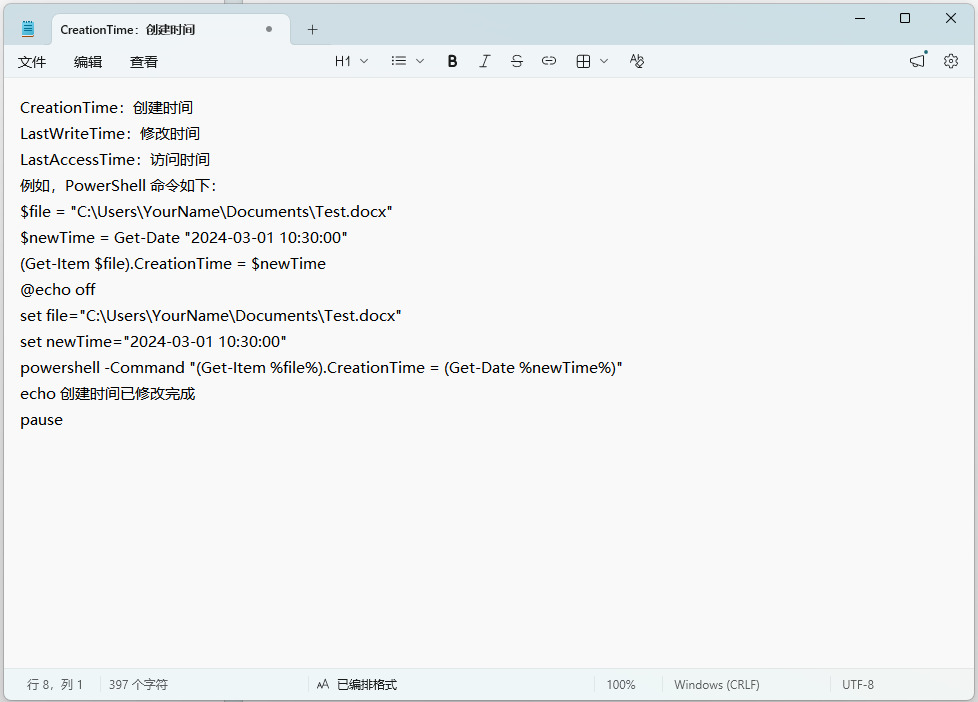978x702 pixels.
Task: Click the UTF-8 encoding indicator
Action: pyautogui.click(x=858, y=685)
